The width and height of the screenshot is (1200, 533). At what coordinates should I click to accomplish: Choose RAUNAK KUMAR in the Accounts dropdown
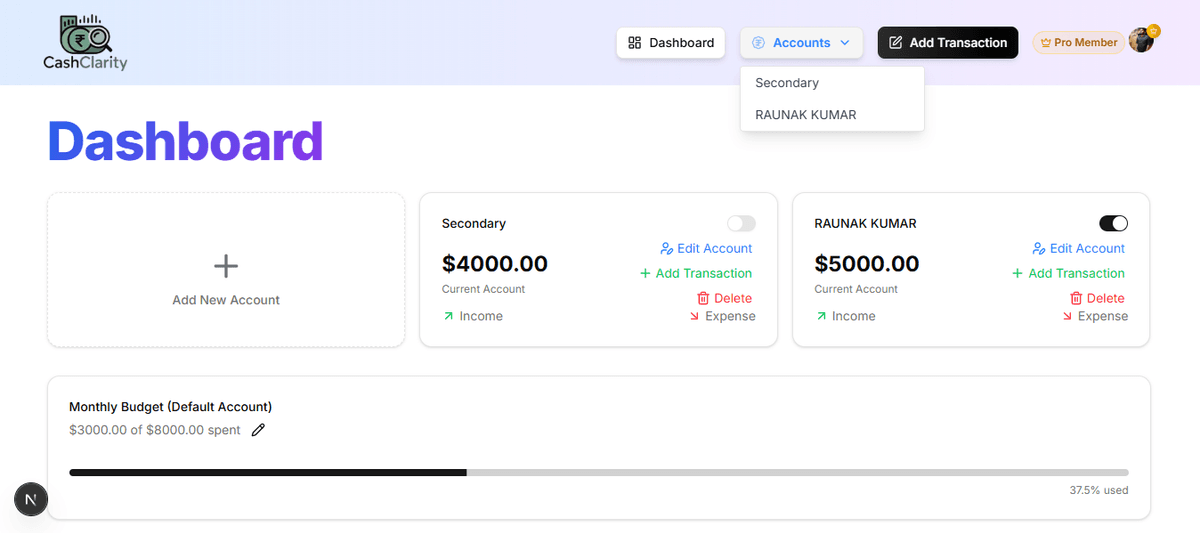click(x=805, y=115)
